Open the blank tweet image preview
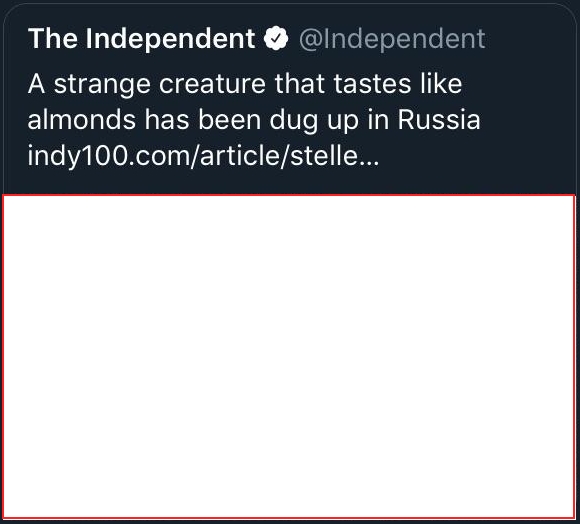 [289, 356]
